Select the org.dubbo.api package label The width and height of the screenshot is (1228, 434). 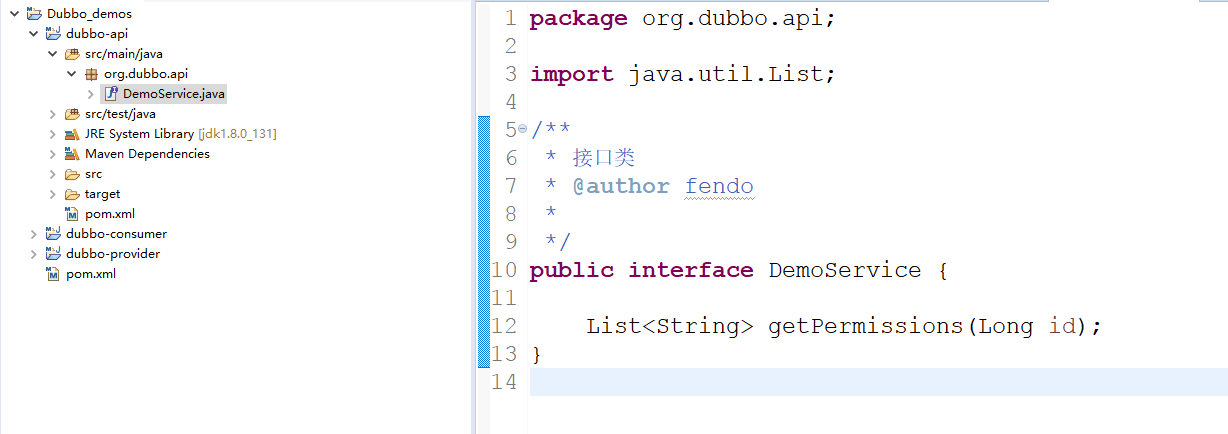(146, 74)
